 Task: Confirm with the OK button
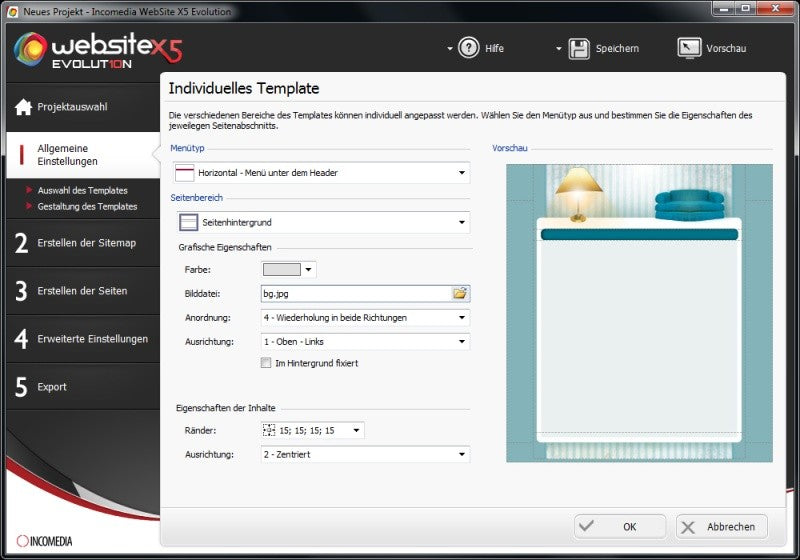619,526
